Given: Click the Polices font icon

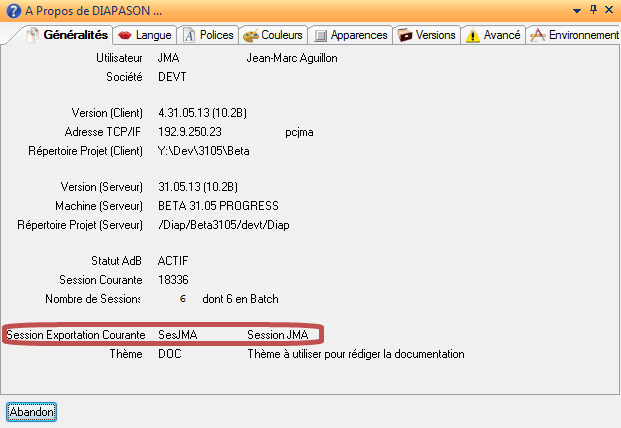Looking at the screenshot, I should pos(189,35).
